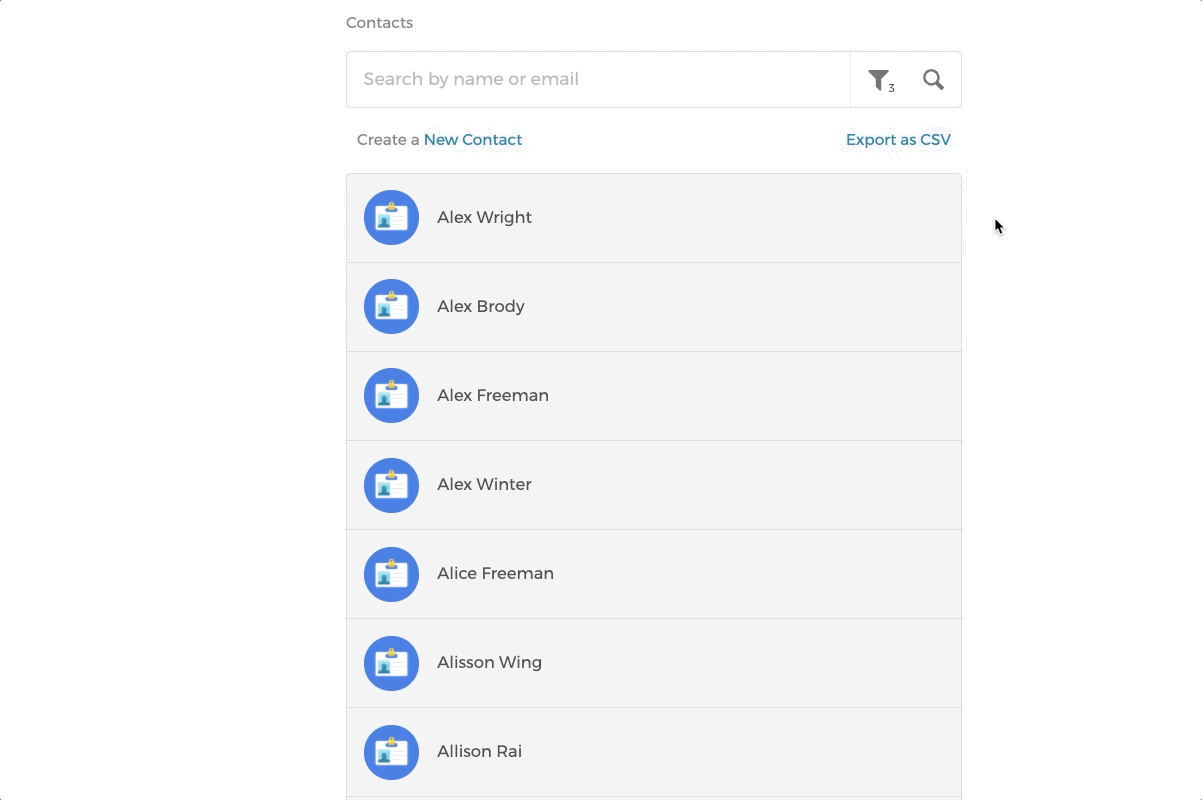Click Alex Brody's contact card avatar
1202x800 pixels.
click(391, 307)
